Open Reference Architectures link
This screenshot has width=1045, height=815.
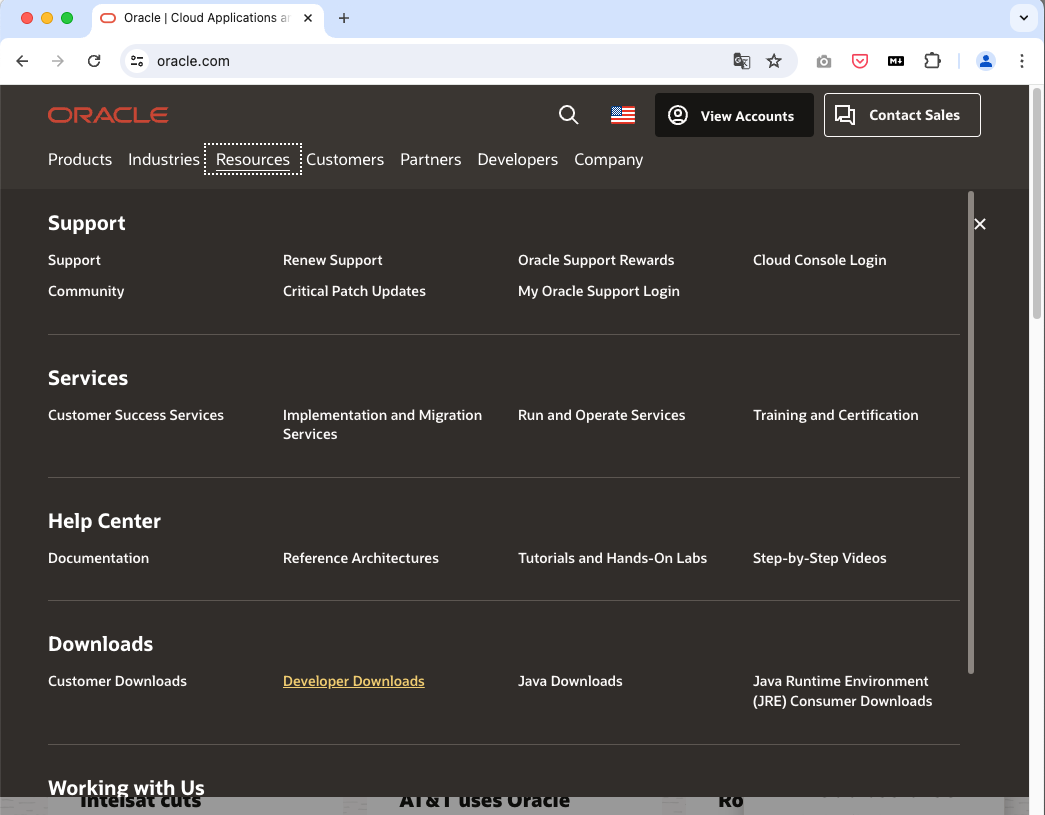point(361,558)
